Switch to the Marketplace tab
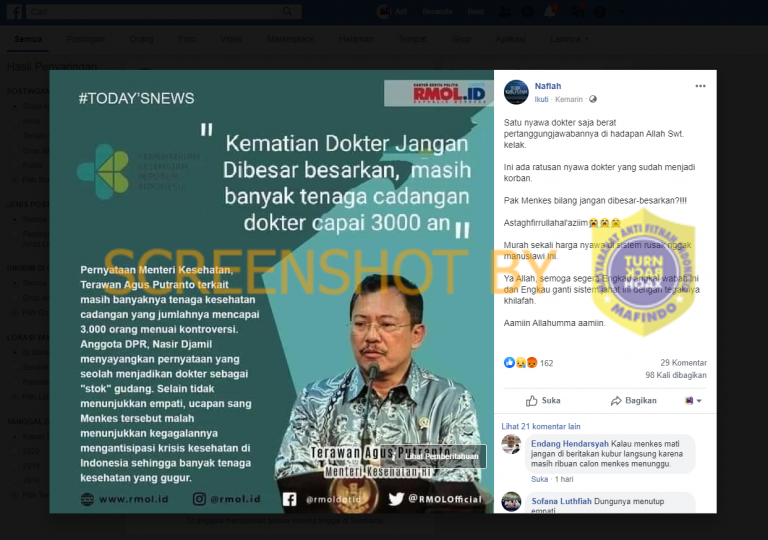This screenshot has height=540, width=768. click(290, 39)
